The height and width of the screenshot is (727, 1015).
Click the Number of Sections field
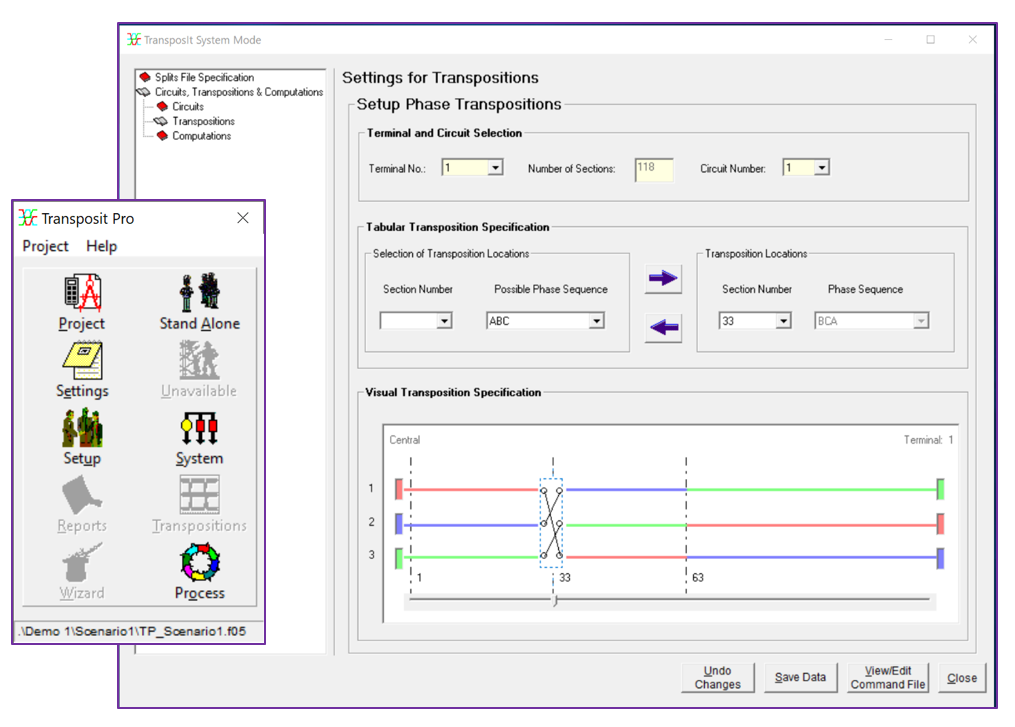coord(654,170)
